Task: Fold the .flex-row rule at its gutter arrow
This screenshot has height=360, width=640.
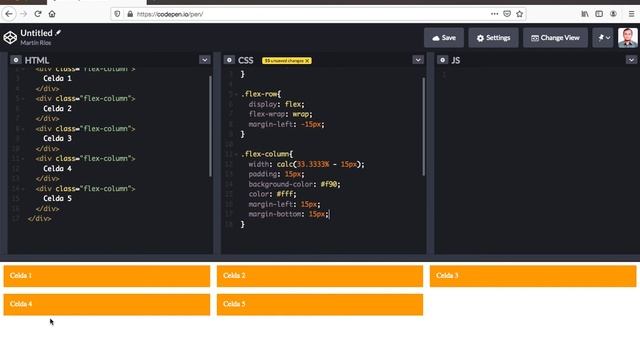Action: [236, 94]
